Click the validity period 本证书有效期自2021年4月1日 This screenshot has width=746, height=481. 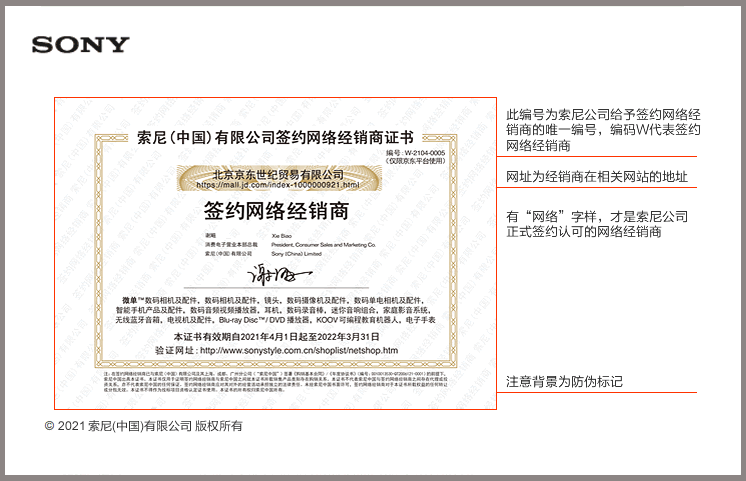(x=276, y=337)
